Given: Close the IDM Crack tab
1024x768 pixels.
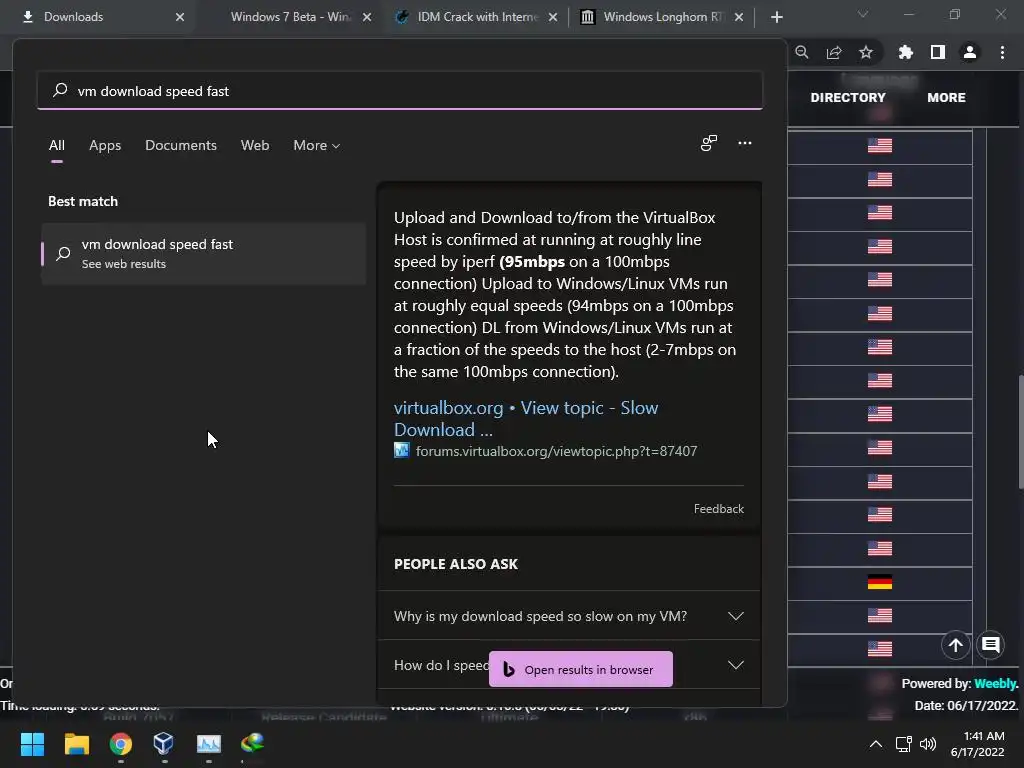Looking at the screenshot, I should (553, 17).
